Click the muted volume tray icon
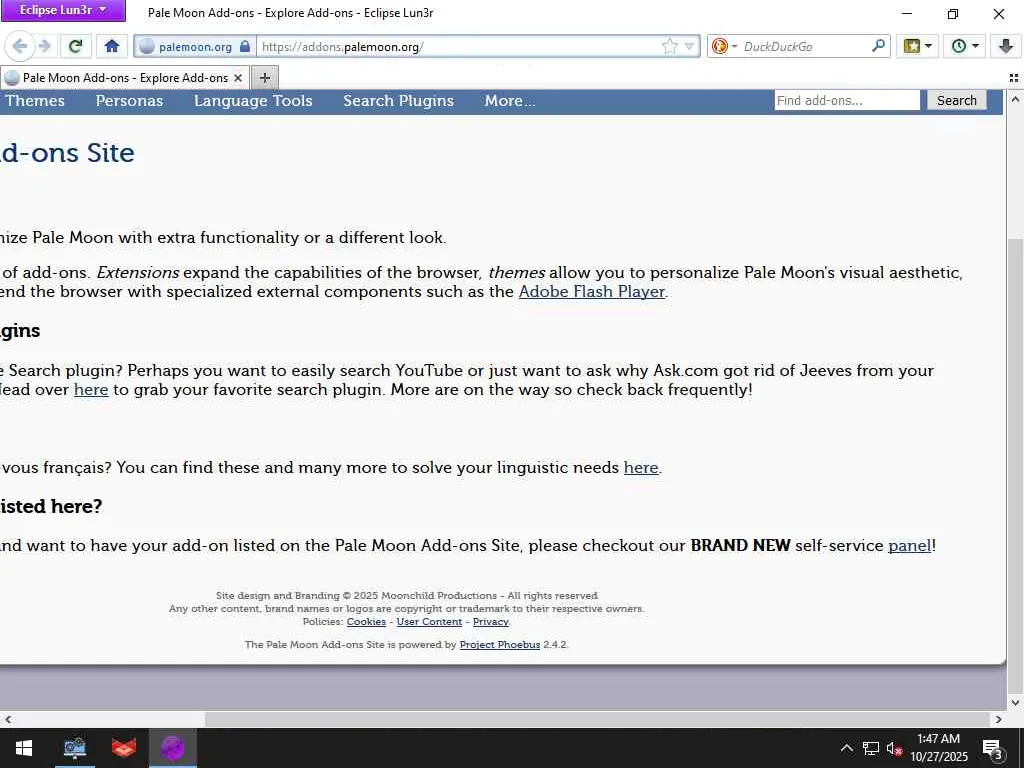Image resolution: width=1024 pixels, height=768 pixels. click(x=895, y=748)
